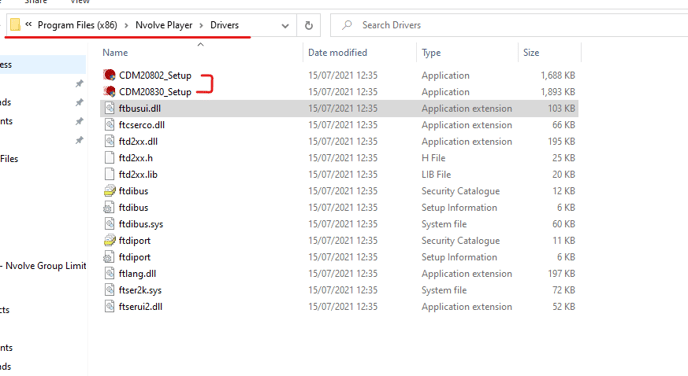
Task: Click the H File type cell
Action: [433, 158]
